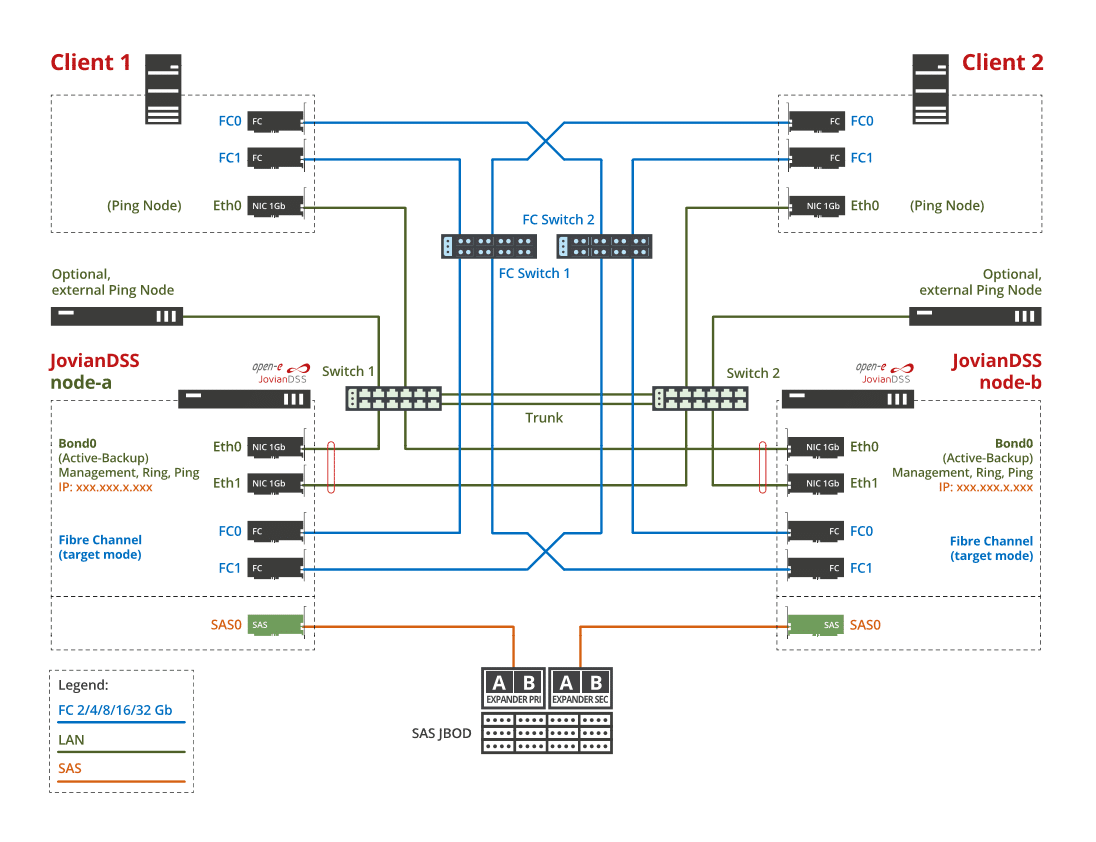Click node-a 'IP: xxx.xxx.x.xxx' text
Viewport: 1096px width, 842px height.
(x=106, y=487)
